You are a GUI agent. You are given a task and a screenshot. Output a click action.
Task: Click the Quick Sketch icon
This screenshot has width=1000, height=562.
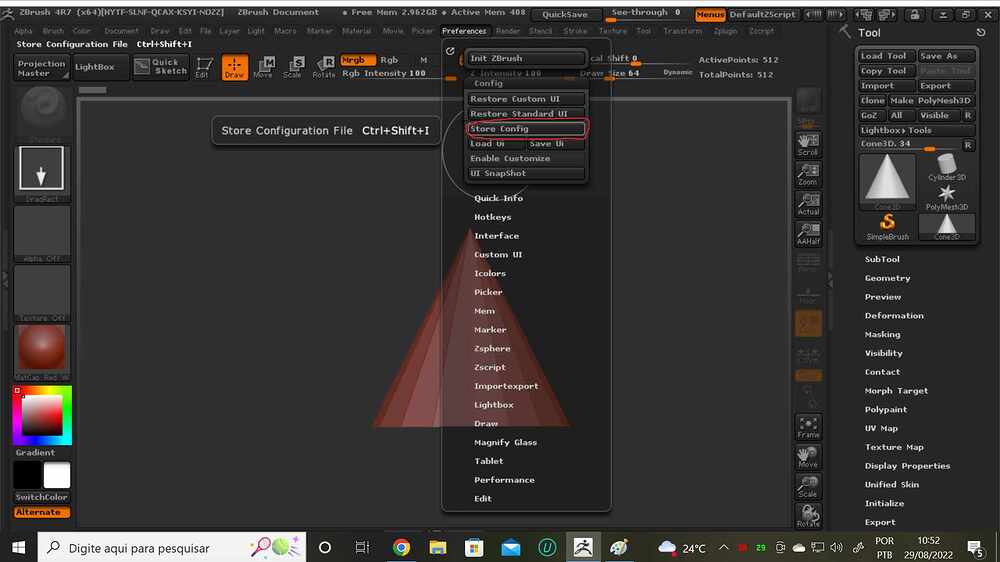coord(161,66)
